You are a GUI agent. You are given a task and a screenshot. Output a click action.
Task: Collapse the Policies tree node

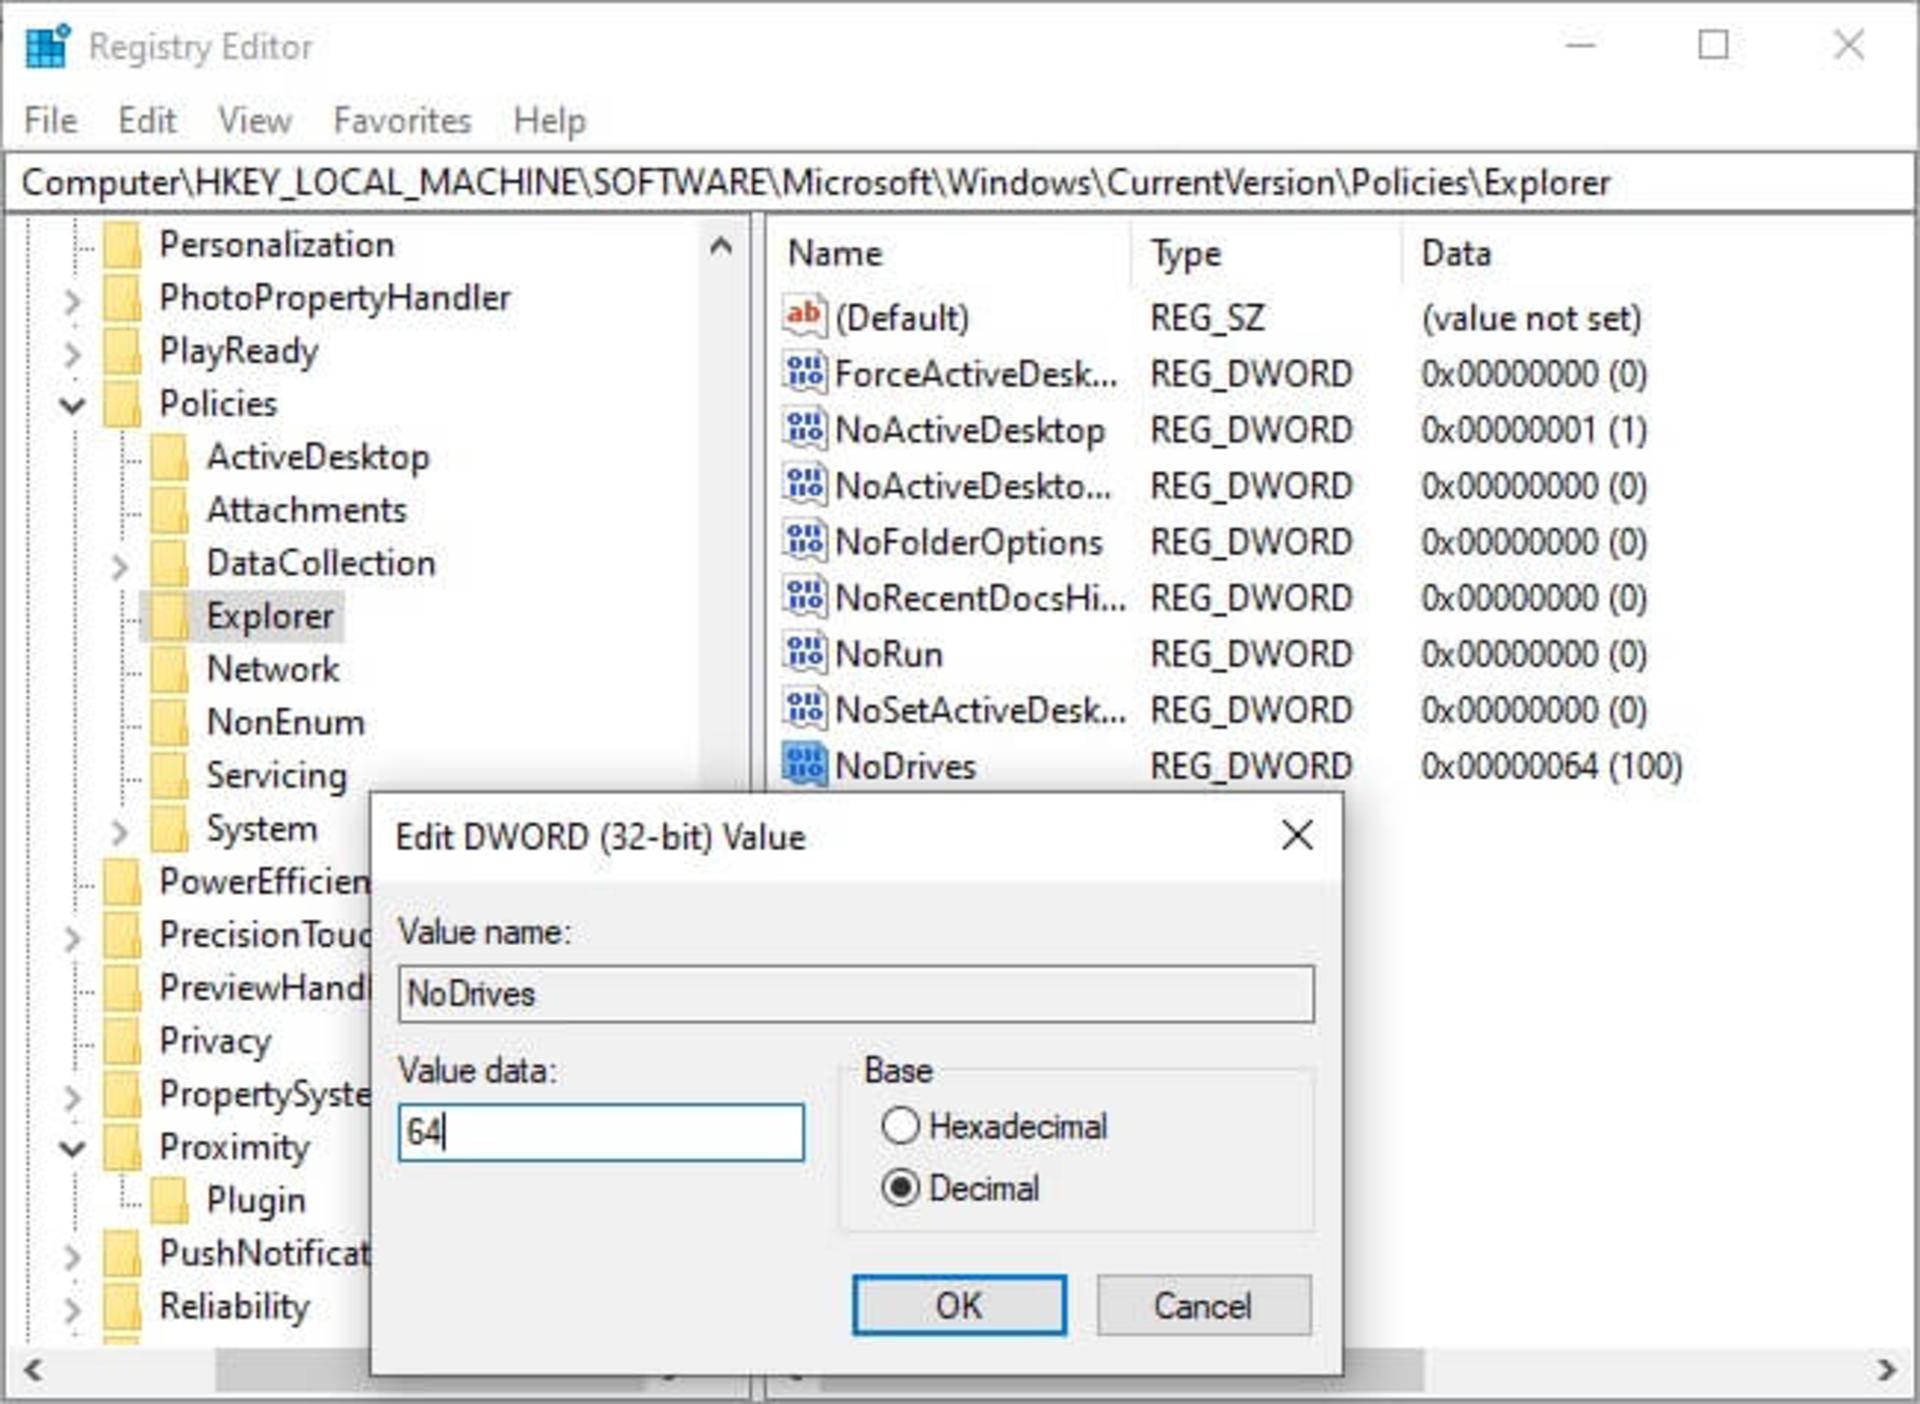[x=72, y=405]
